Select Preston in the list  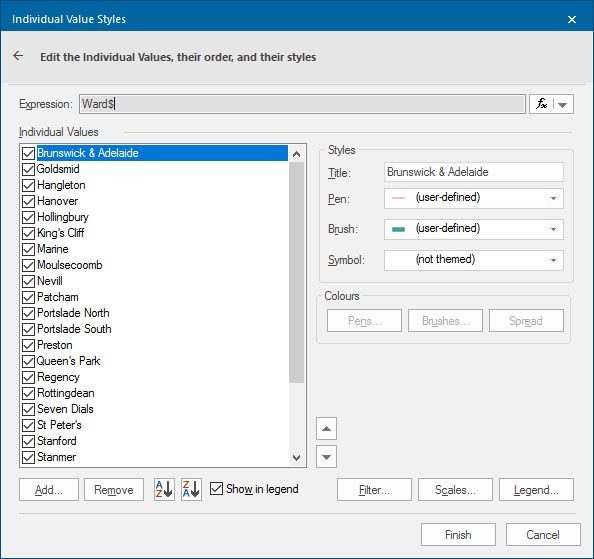click(x=55, y=345)
